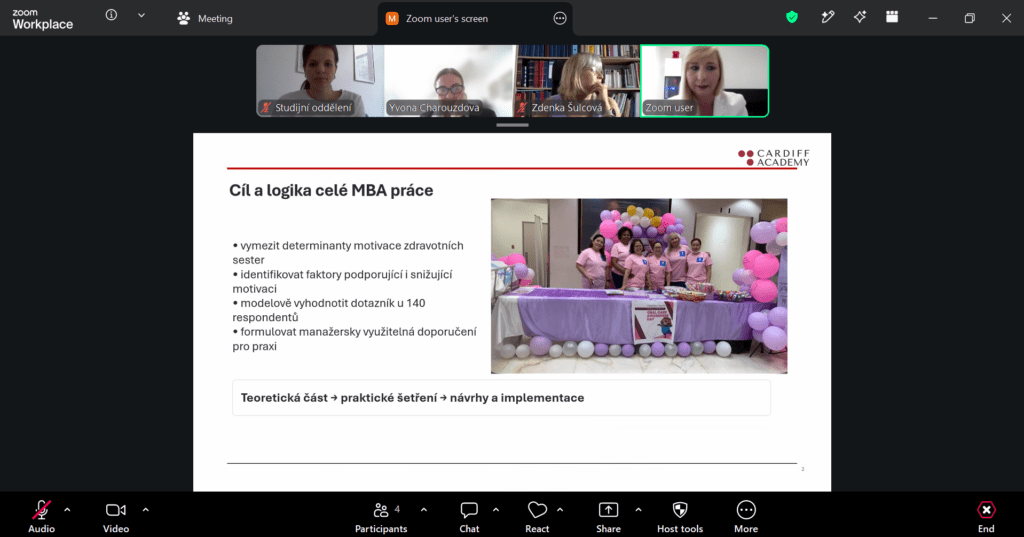Open AI Companion sparkle icon
Viewport: 1024px width, 537px height.
click(x=859, y=18)
